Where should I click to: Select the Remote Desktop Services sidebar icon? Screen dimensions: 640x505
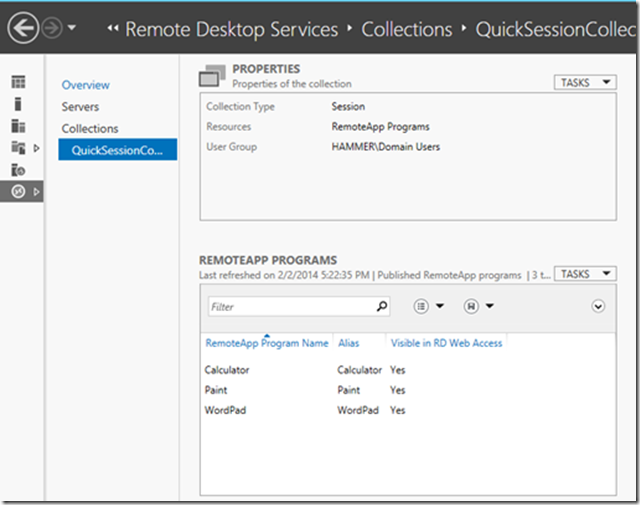click(x=18, y=191)
